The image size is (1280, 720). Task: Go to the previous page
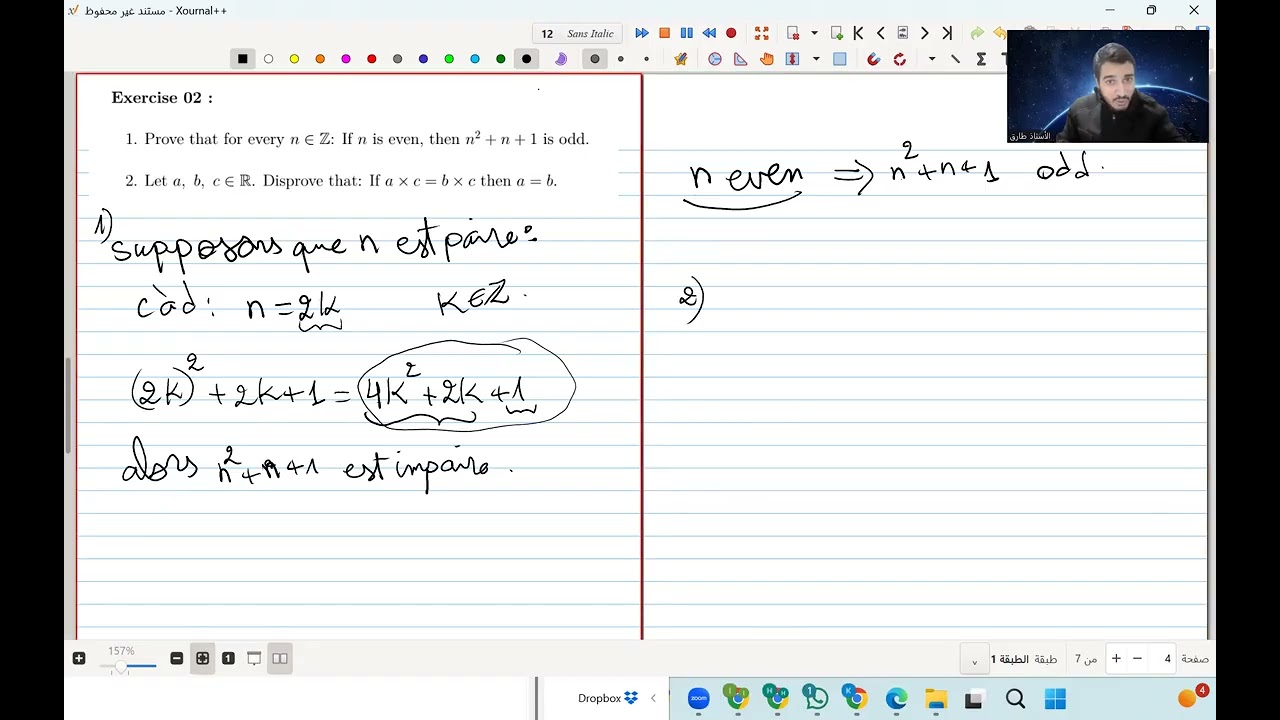[x=880, y=33]
